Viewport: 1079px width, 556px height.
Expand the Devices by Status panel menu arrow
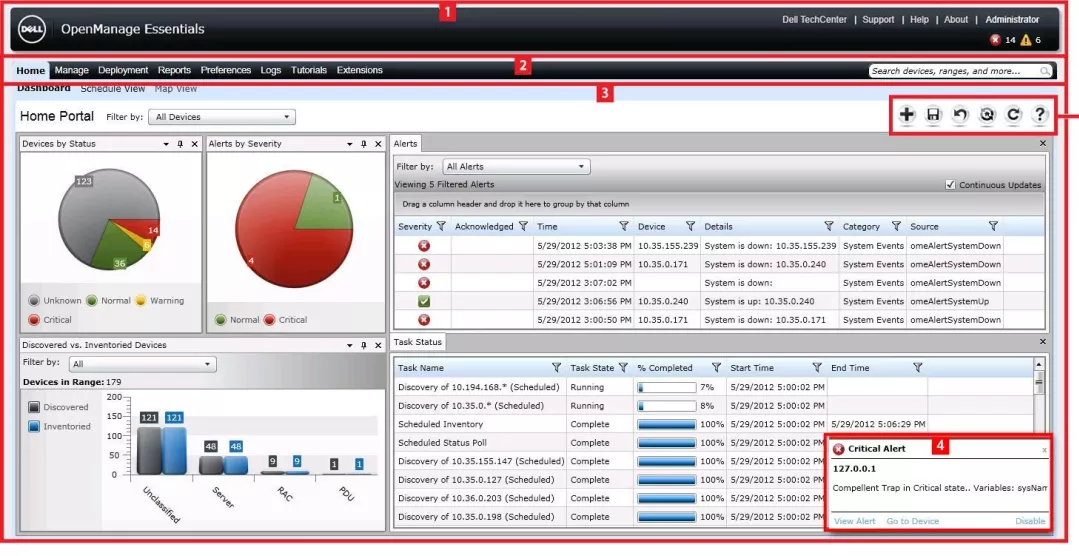click(166, 145)
